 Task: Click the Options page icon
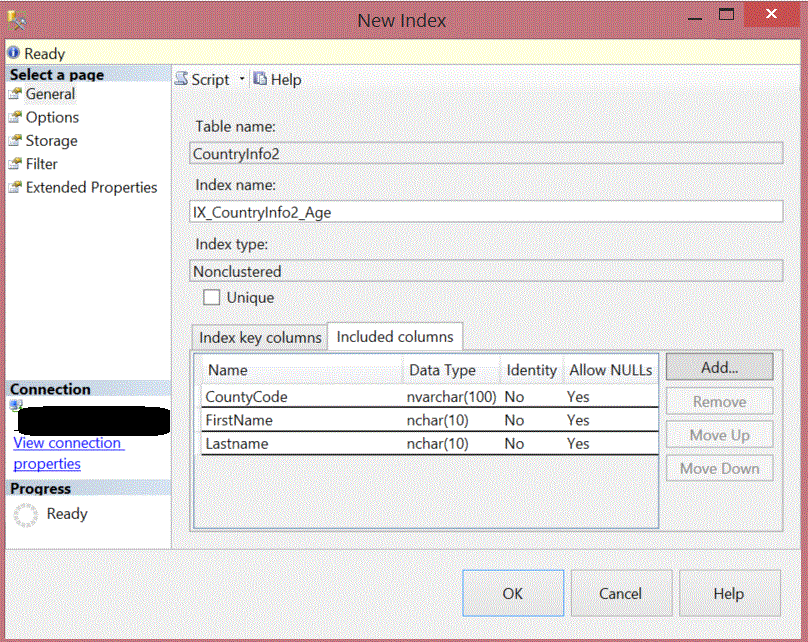tap(15, 117)
